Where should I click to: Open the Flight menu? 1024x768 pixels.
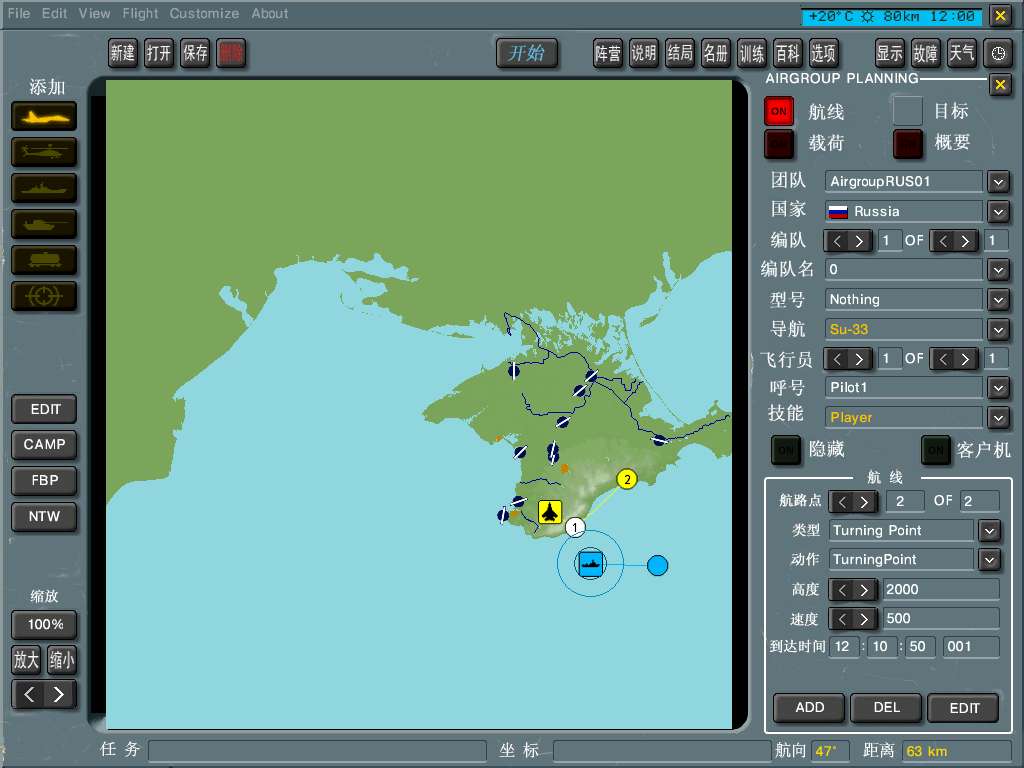tap(140, 14)
